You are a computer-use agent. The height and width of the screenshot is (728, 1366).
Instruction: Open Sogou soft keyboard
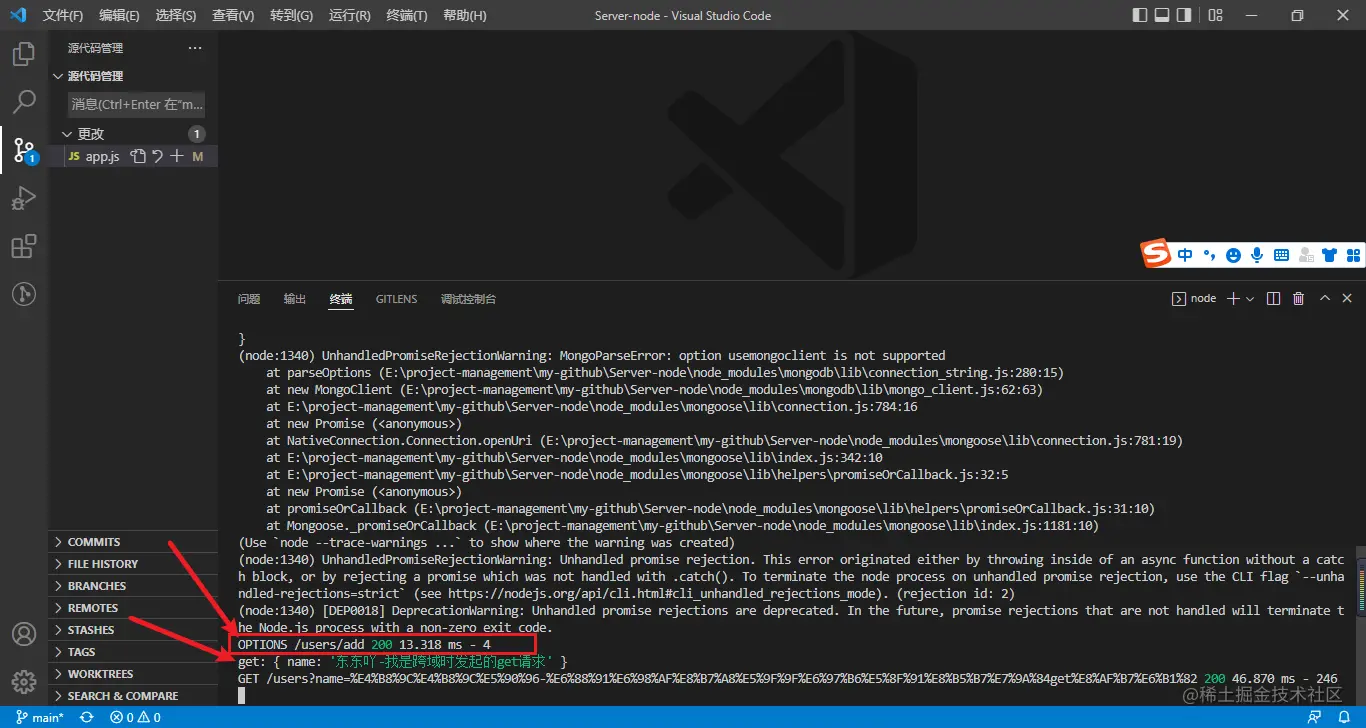(1281, 255)
